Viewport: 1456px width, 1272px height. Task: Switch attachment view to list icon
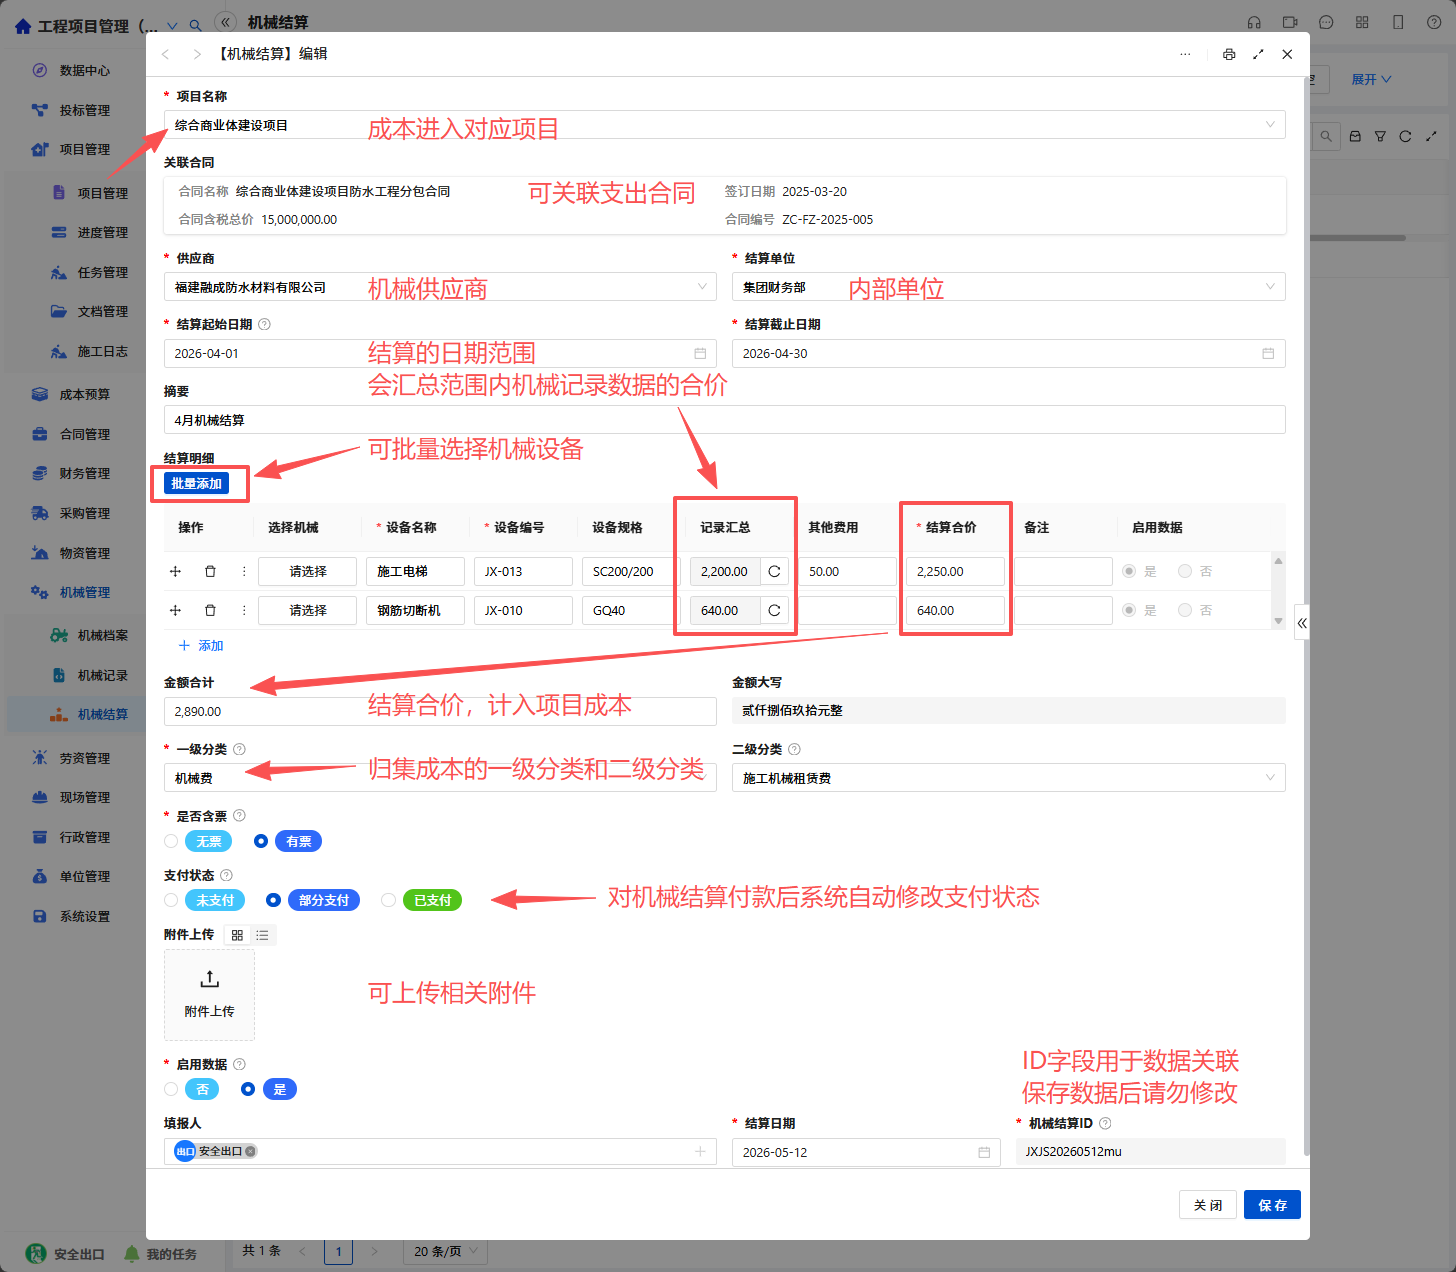pyautogui.click(x=262, y=935)
